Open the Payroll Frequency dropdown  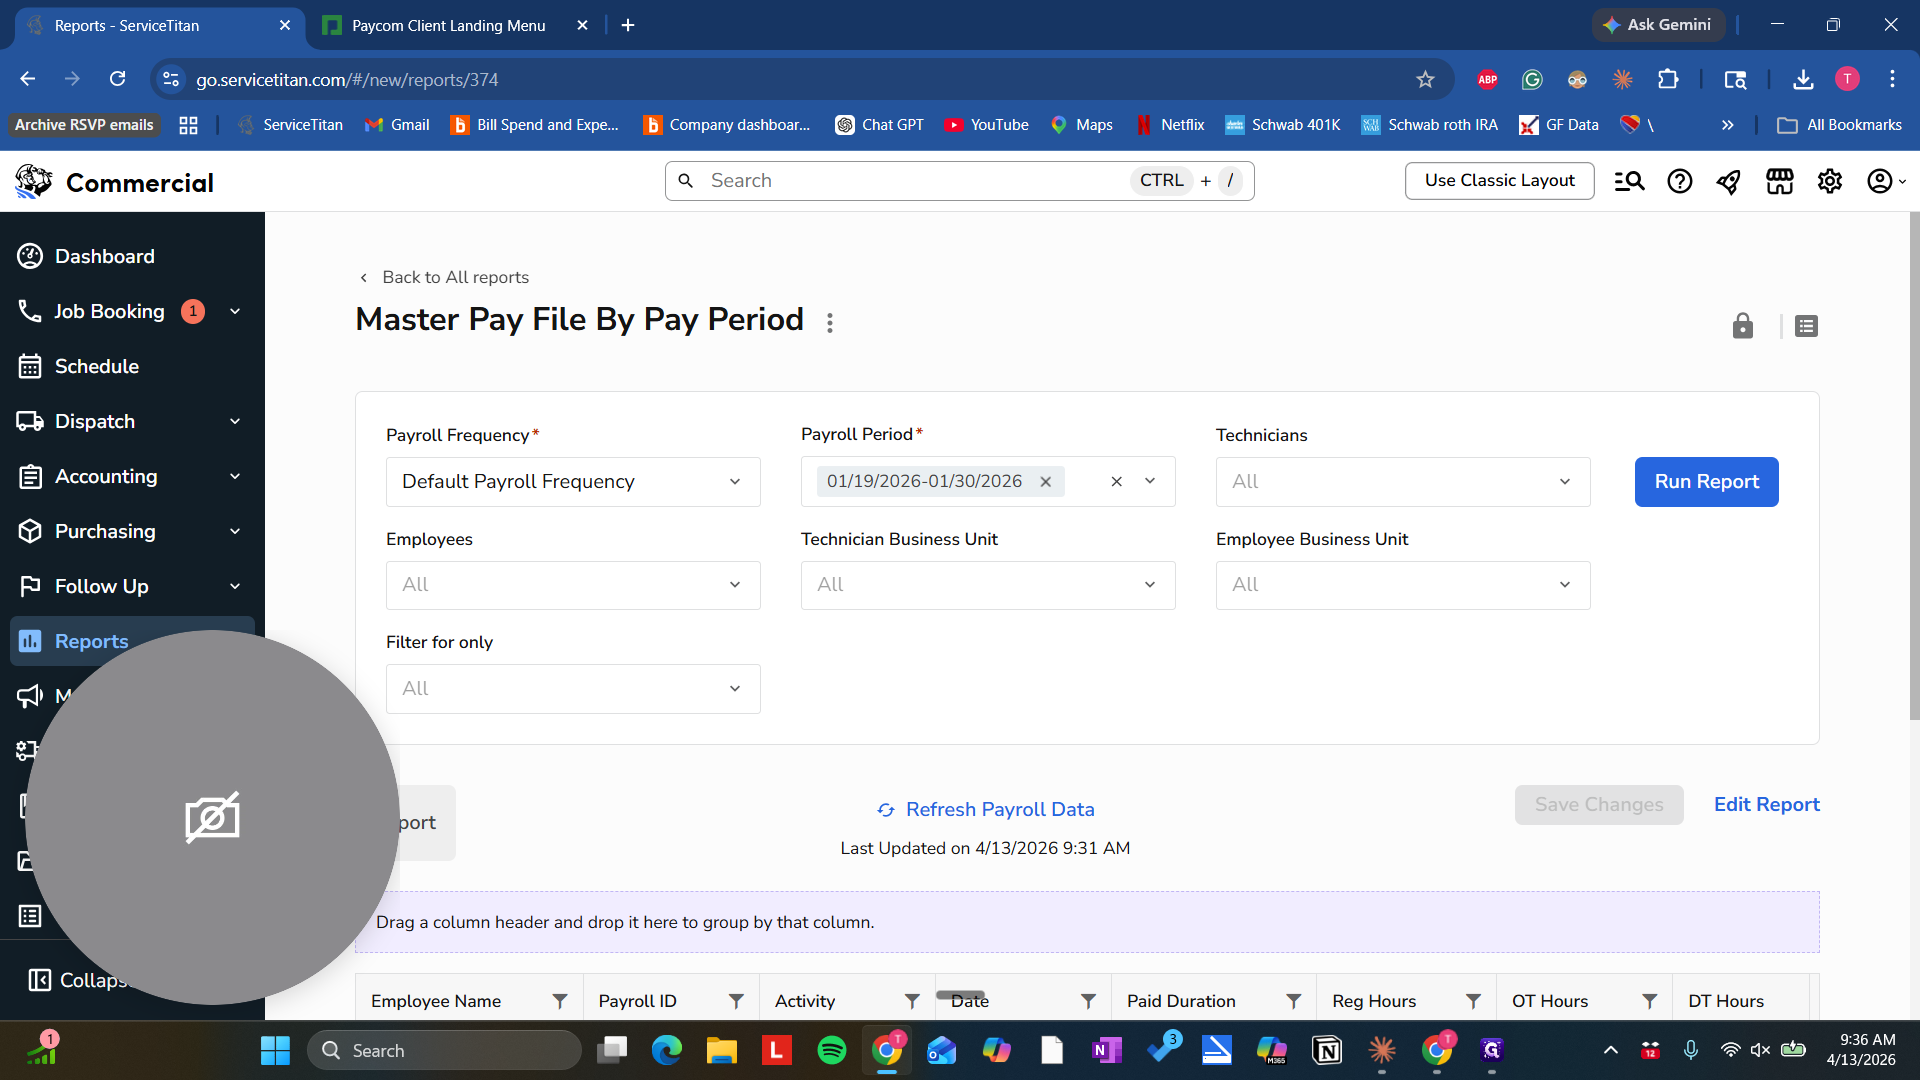(x=573, y=482)
